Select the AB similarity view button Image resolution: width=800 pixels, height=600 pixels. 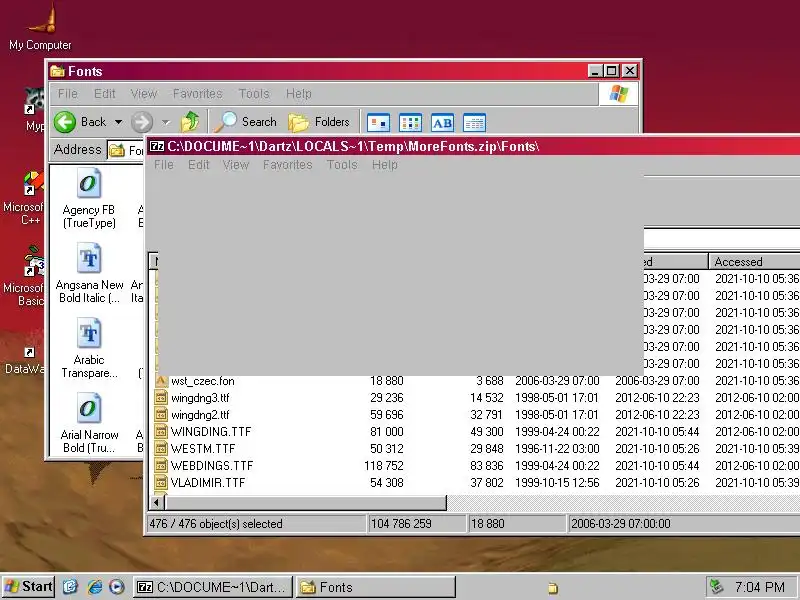point(442,122)
